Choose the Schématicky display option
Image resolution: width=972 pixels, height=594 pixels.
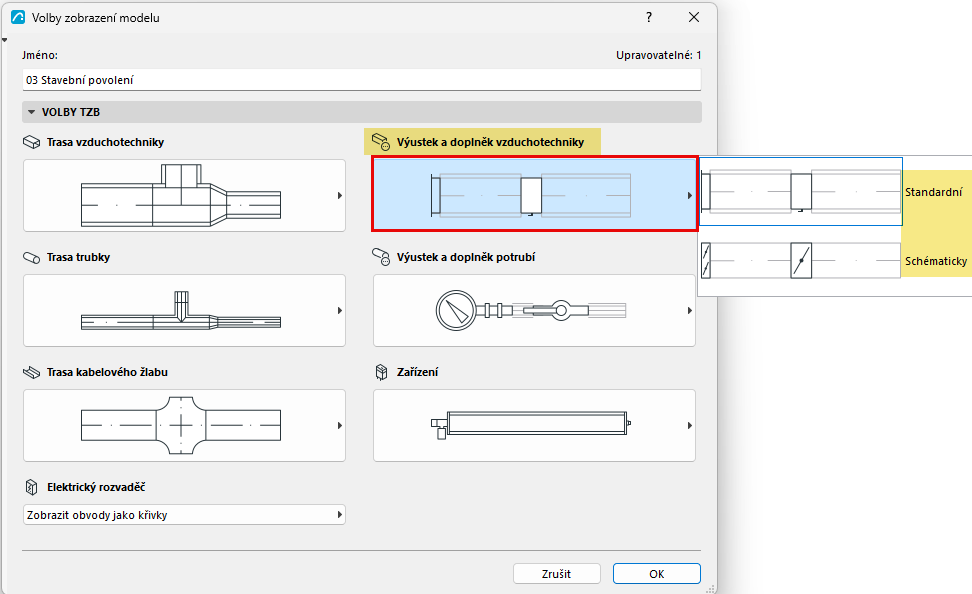pyautogui.click(x=835, y=260)
